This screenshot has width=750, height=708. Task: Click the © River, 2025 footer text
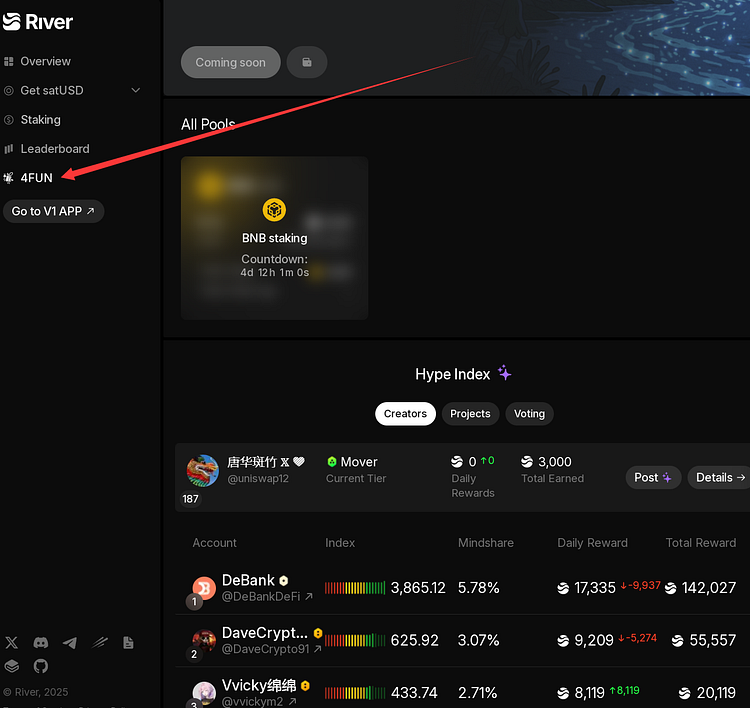(x=36, y=692)
